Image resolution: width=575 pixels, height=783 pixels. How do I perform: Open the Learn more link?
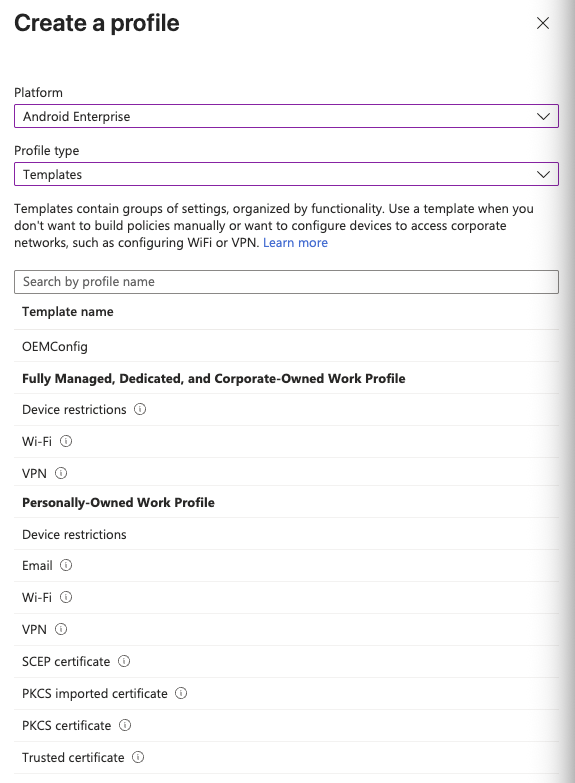pos(295,243)
